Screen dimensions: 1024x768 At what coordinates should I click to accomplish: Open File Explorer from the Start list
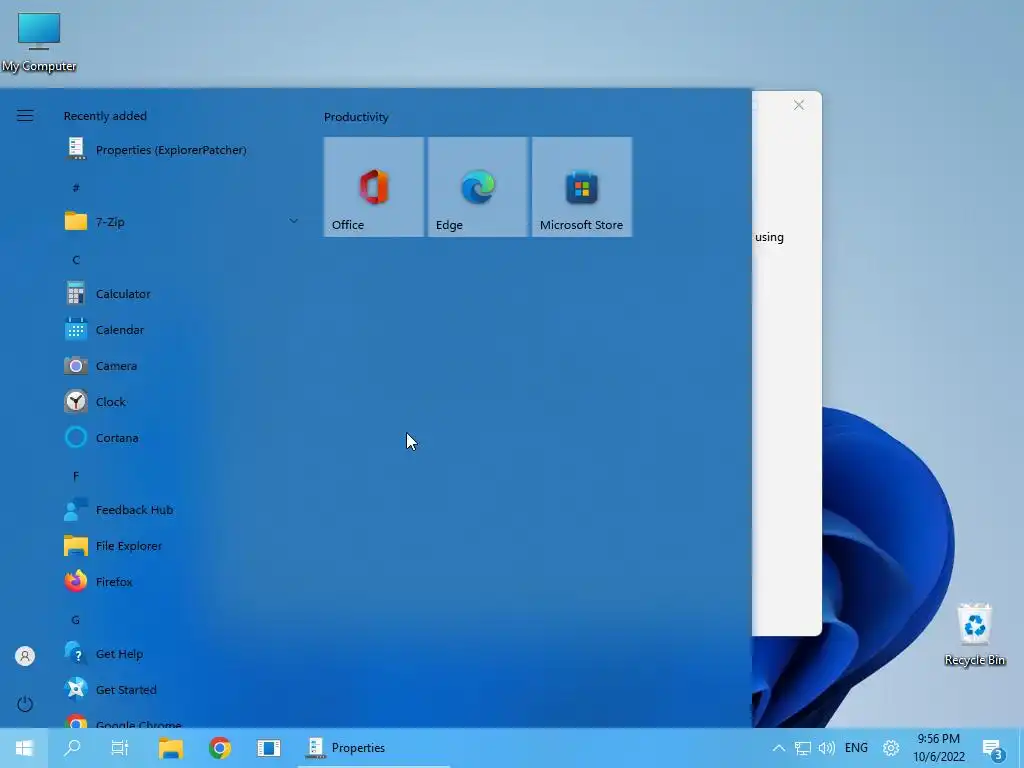(x=181, y=545)
